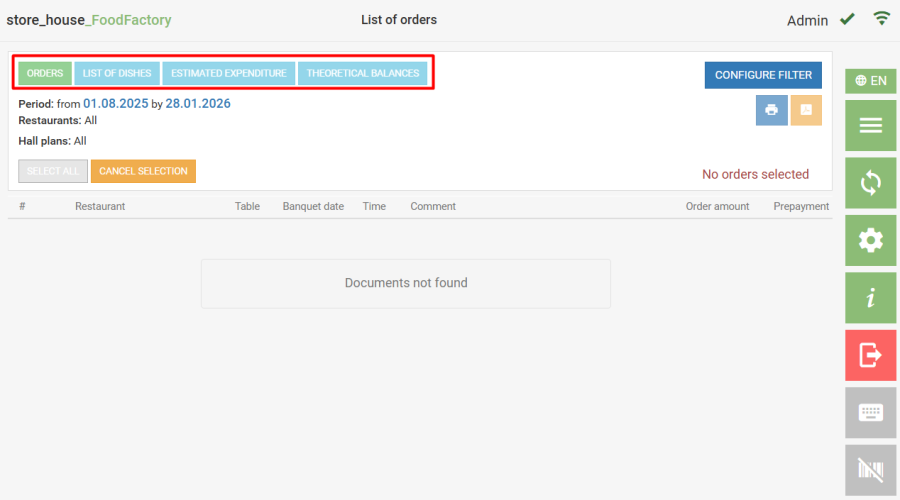Switch to the List of Dishes tab
Viewport: 900px width, 500px height.
coord(117,73)
